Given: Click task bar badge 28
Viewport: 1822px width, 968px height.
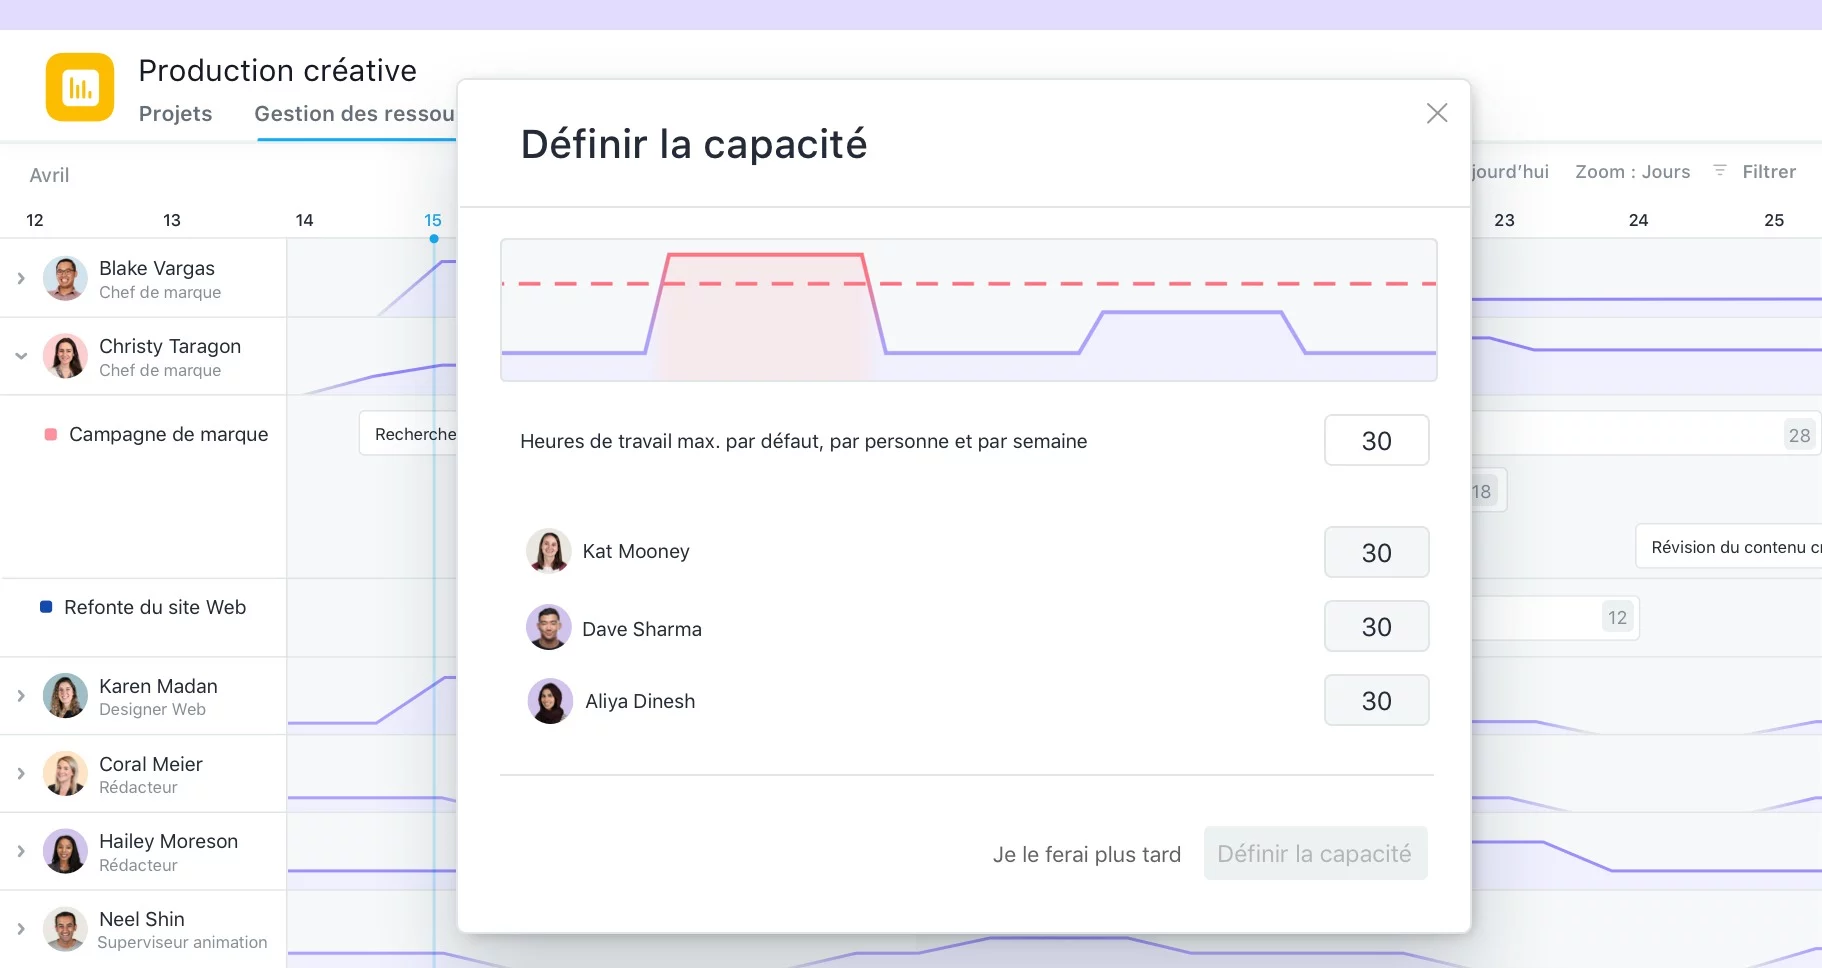Looking at the screenshot, I should [1799, 435].
